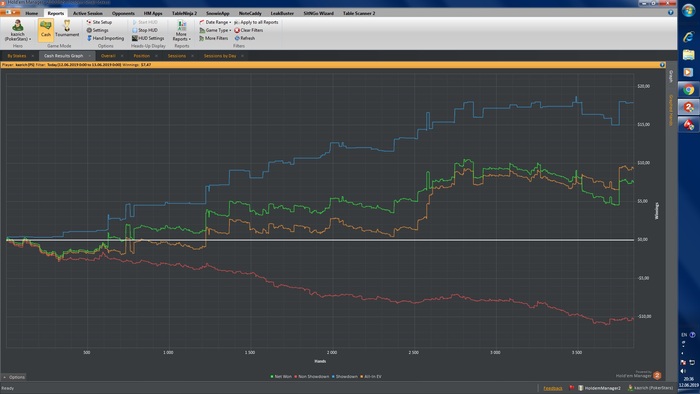Toggle the Net Won legend entry
The image size is (700, 394).
281,377
